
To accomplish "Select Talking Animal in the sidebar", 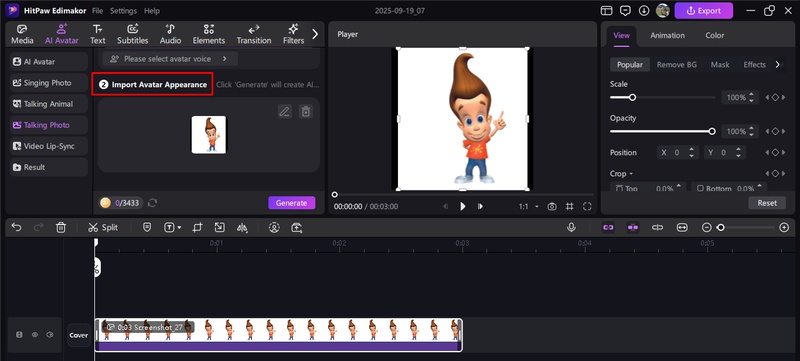I will [x=49, y=104].
